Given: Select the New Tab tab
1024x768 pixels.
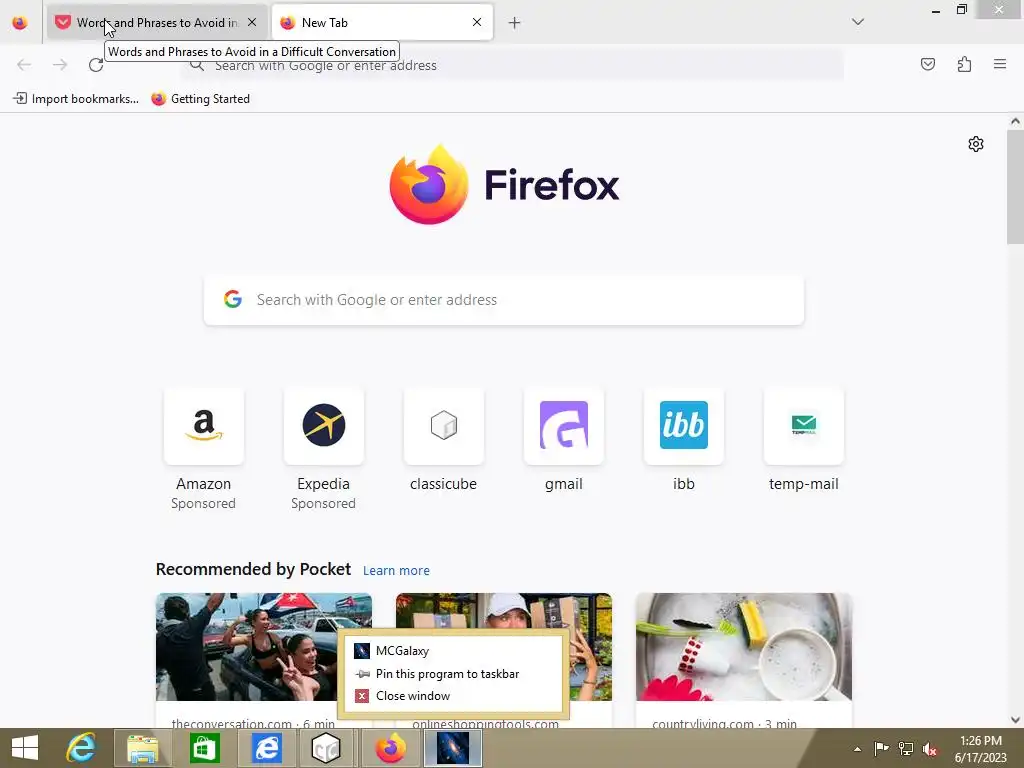Looking at the screenshot, I should (382, 23).
